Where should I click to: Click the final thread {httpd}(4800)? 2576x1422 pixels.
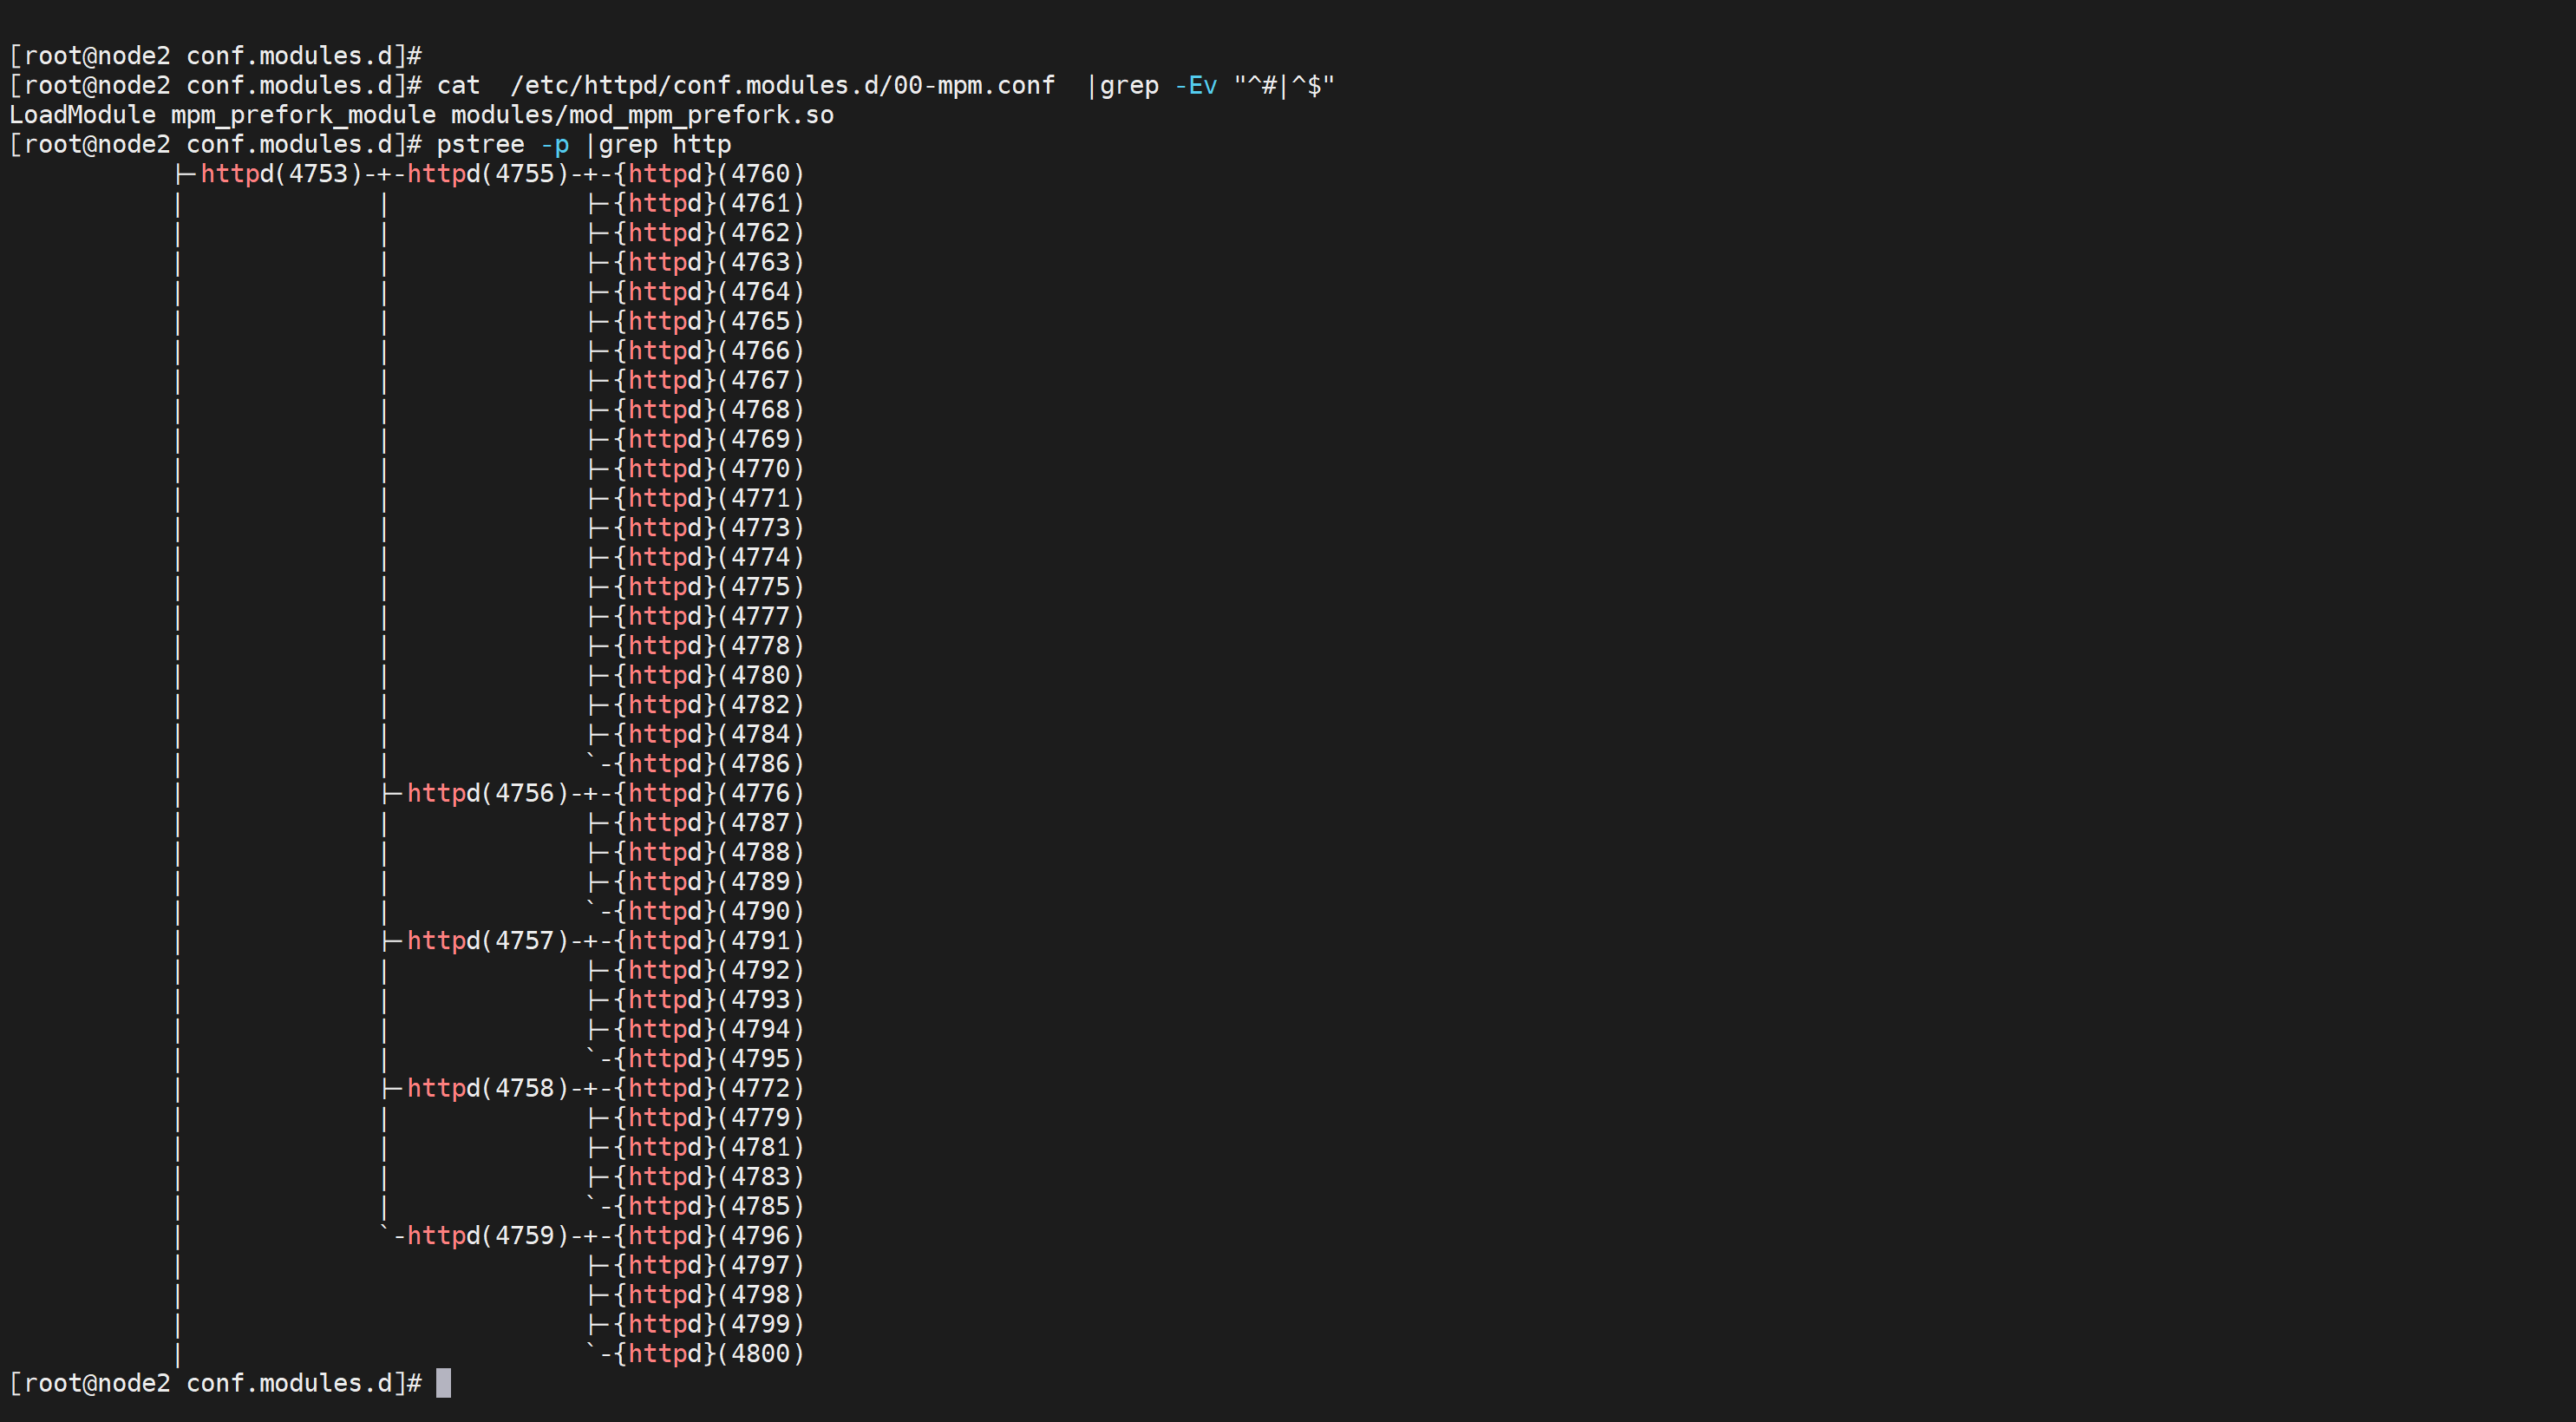(x=709, y=1354)
